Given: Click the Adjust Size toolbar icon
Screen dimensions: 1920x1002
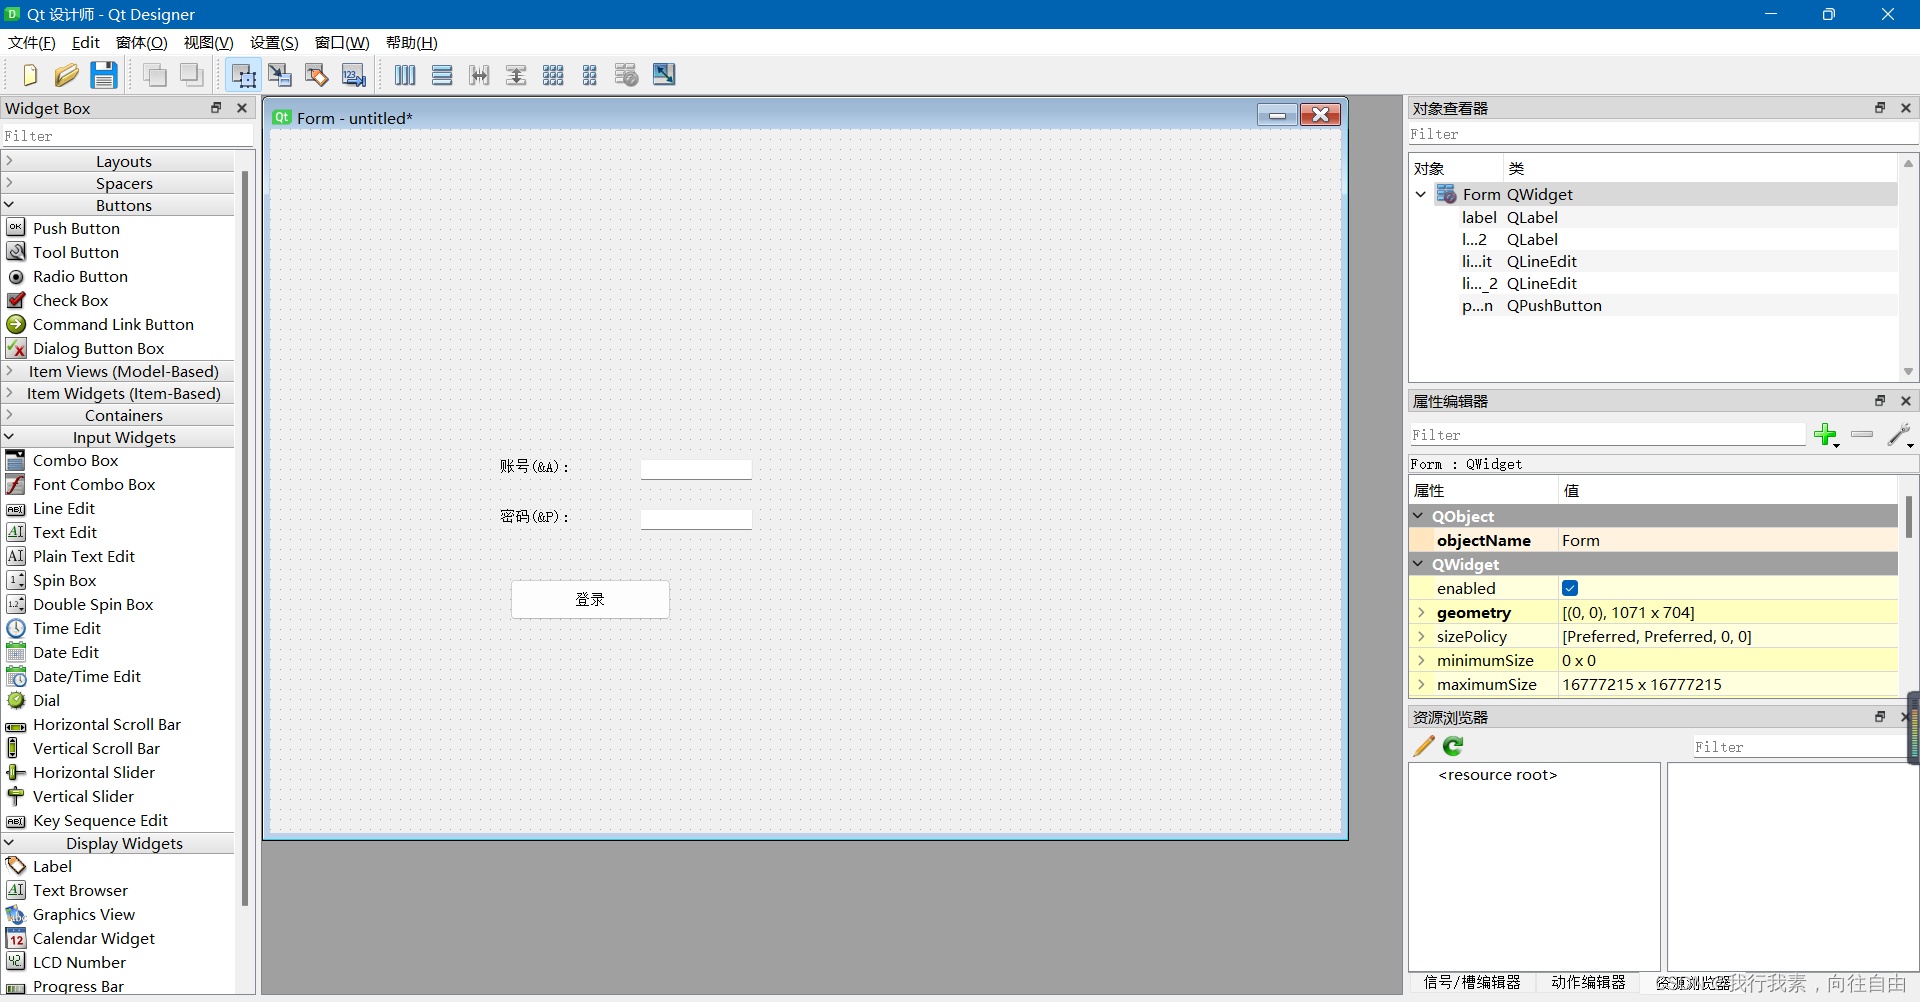Looking at the screenshot, I should click(x=663, y=75).
